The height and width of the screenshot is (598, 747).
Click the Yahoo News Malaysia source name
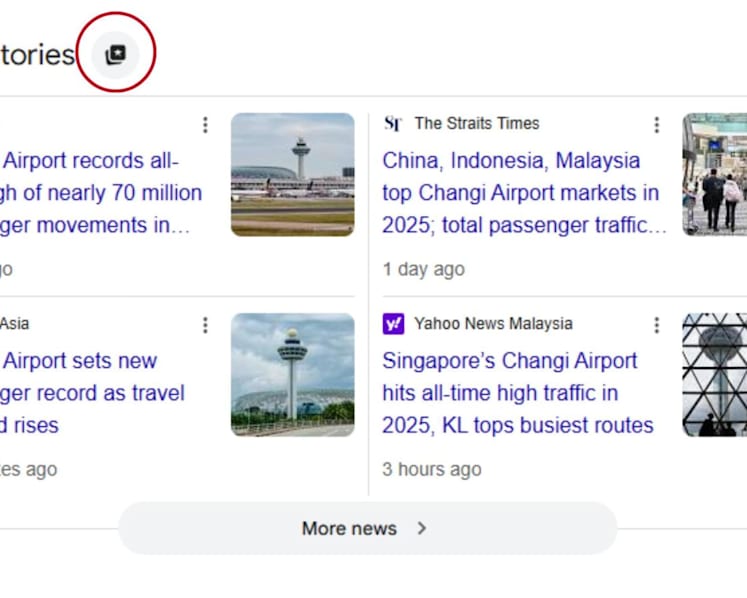pos(493,324)
